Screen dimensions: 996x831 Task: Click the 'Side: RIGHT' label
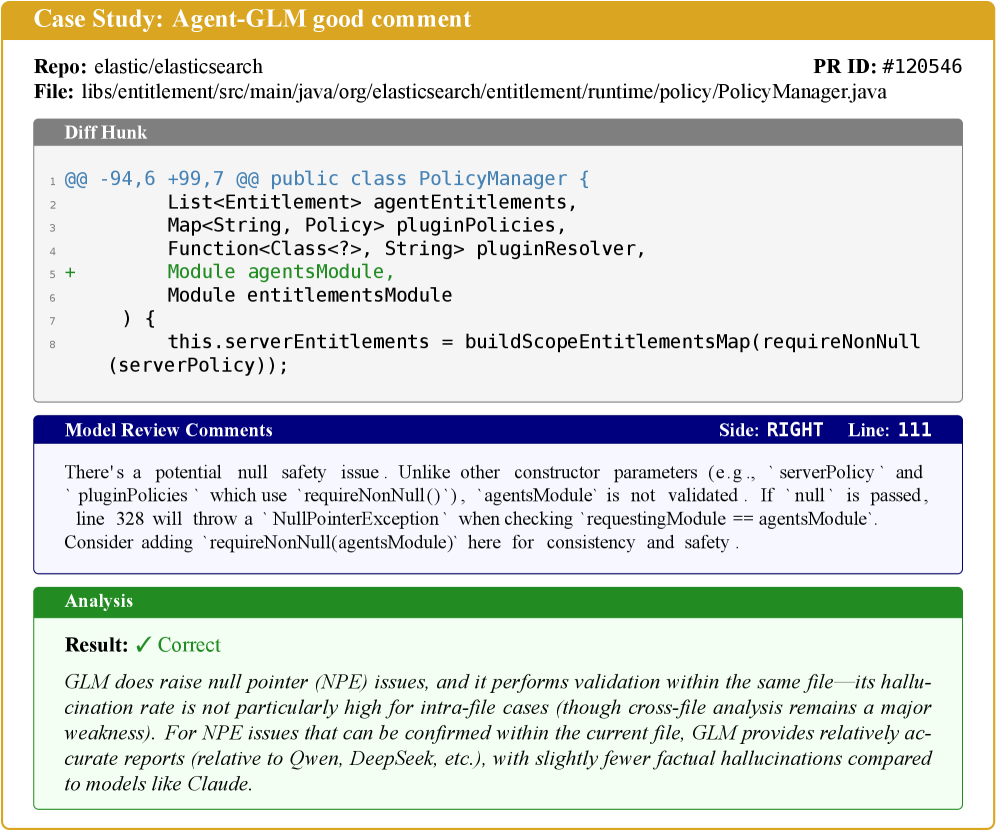tap(771, 430)
